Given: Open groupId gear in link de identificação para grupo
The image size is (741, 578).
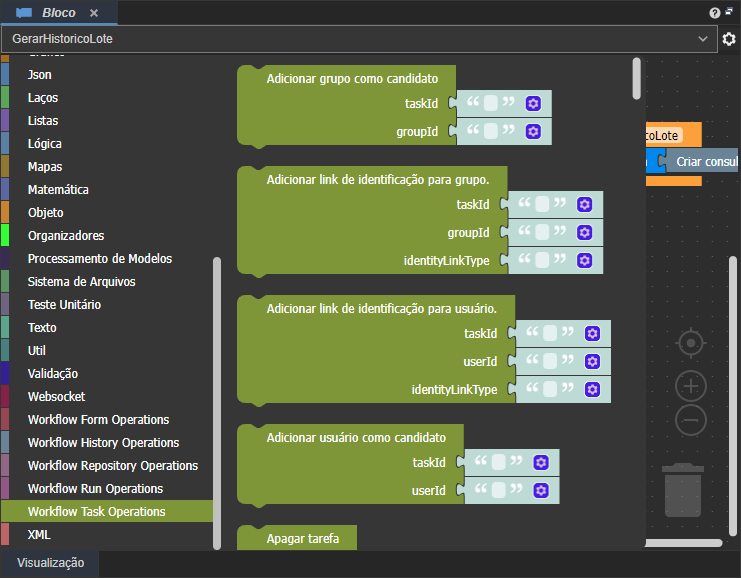Looking at the screenshot, I should [x=585, y=233].
